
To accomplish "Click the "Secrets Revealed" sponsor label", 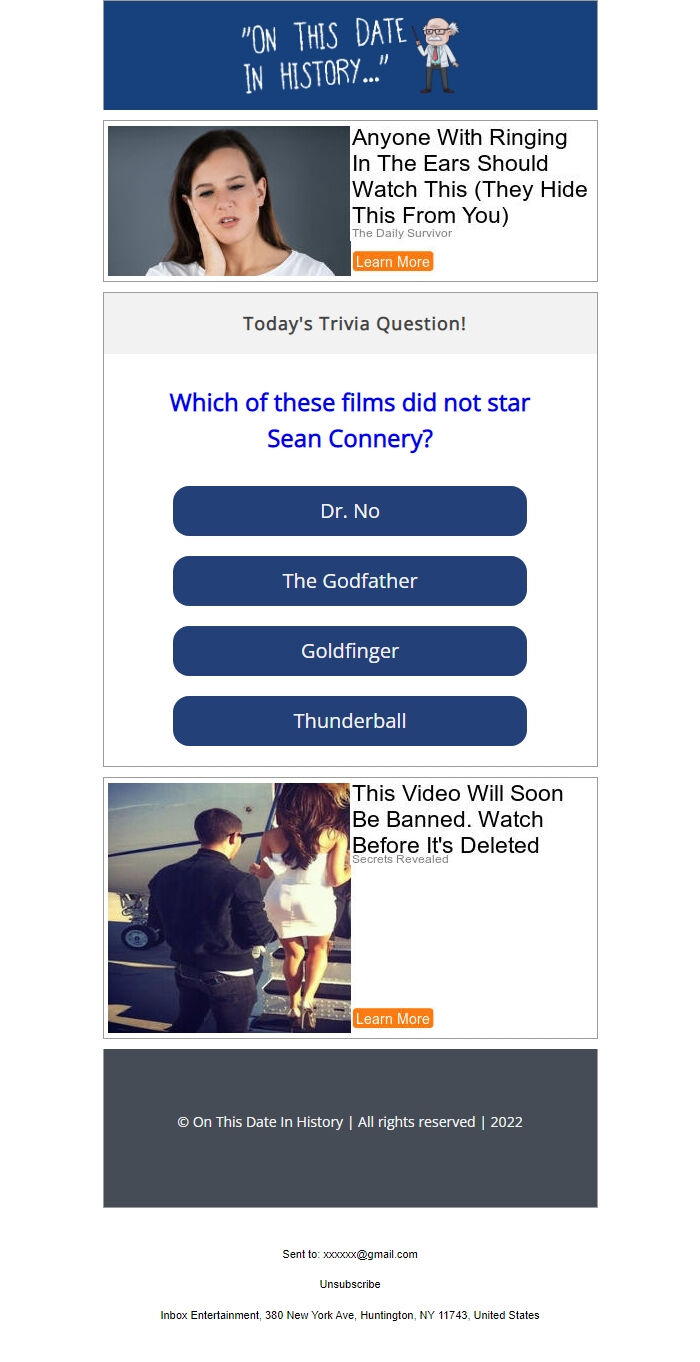I will (x=400, y=859).
